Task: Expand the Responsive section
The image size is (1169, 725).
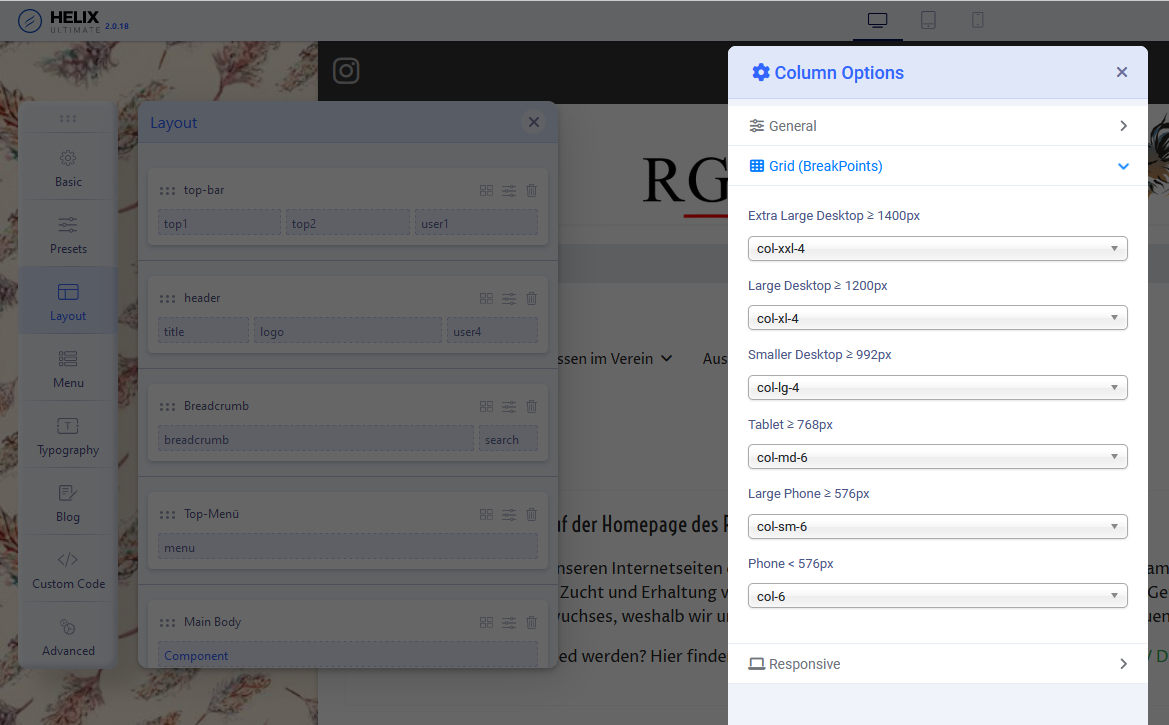Action: 937,664
